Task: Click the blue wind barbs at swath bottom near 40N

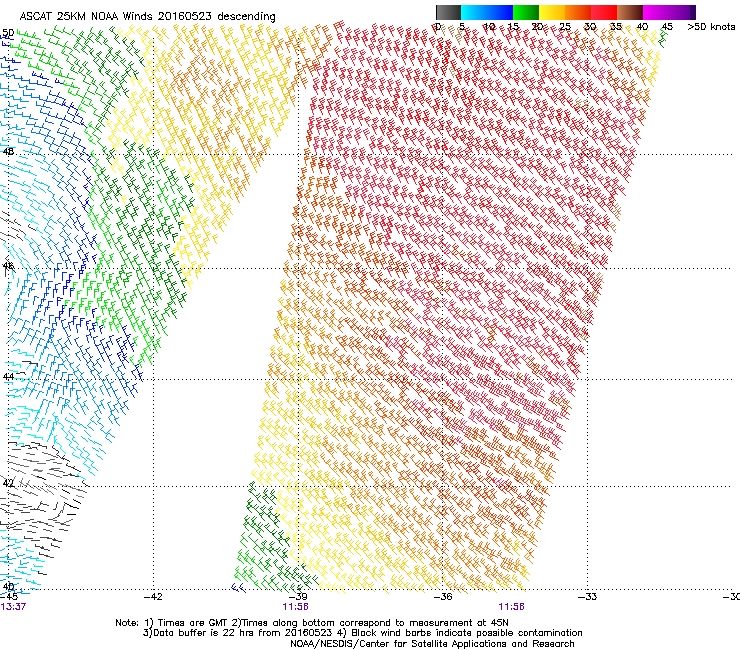Action: 238,587
